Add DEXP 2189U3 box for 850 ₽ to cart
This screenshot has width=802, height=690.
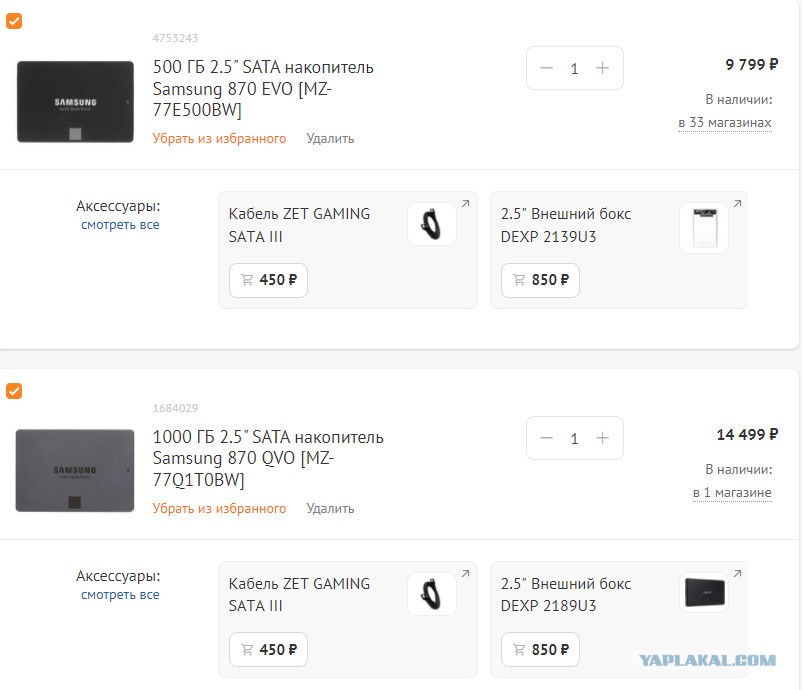[540, 650]
